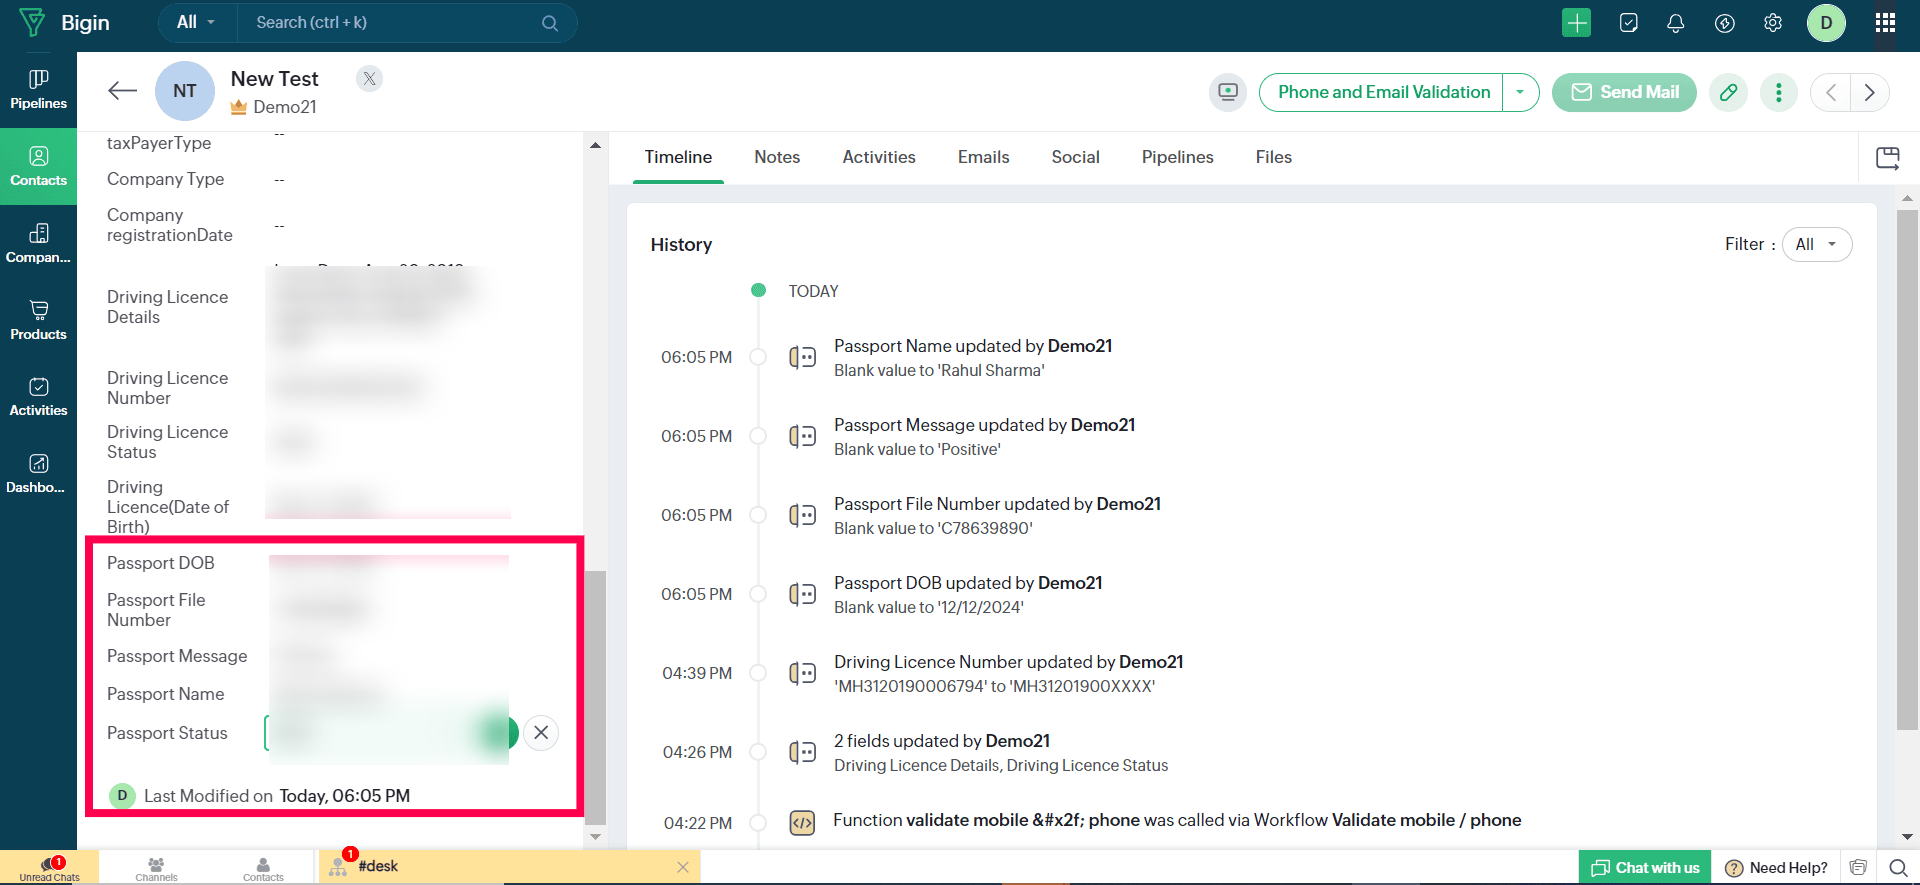Open the Activities module in sidebar
This screenshot has height=885, width=1920.
[38, 397]
